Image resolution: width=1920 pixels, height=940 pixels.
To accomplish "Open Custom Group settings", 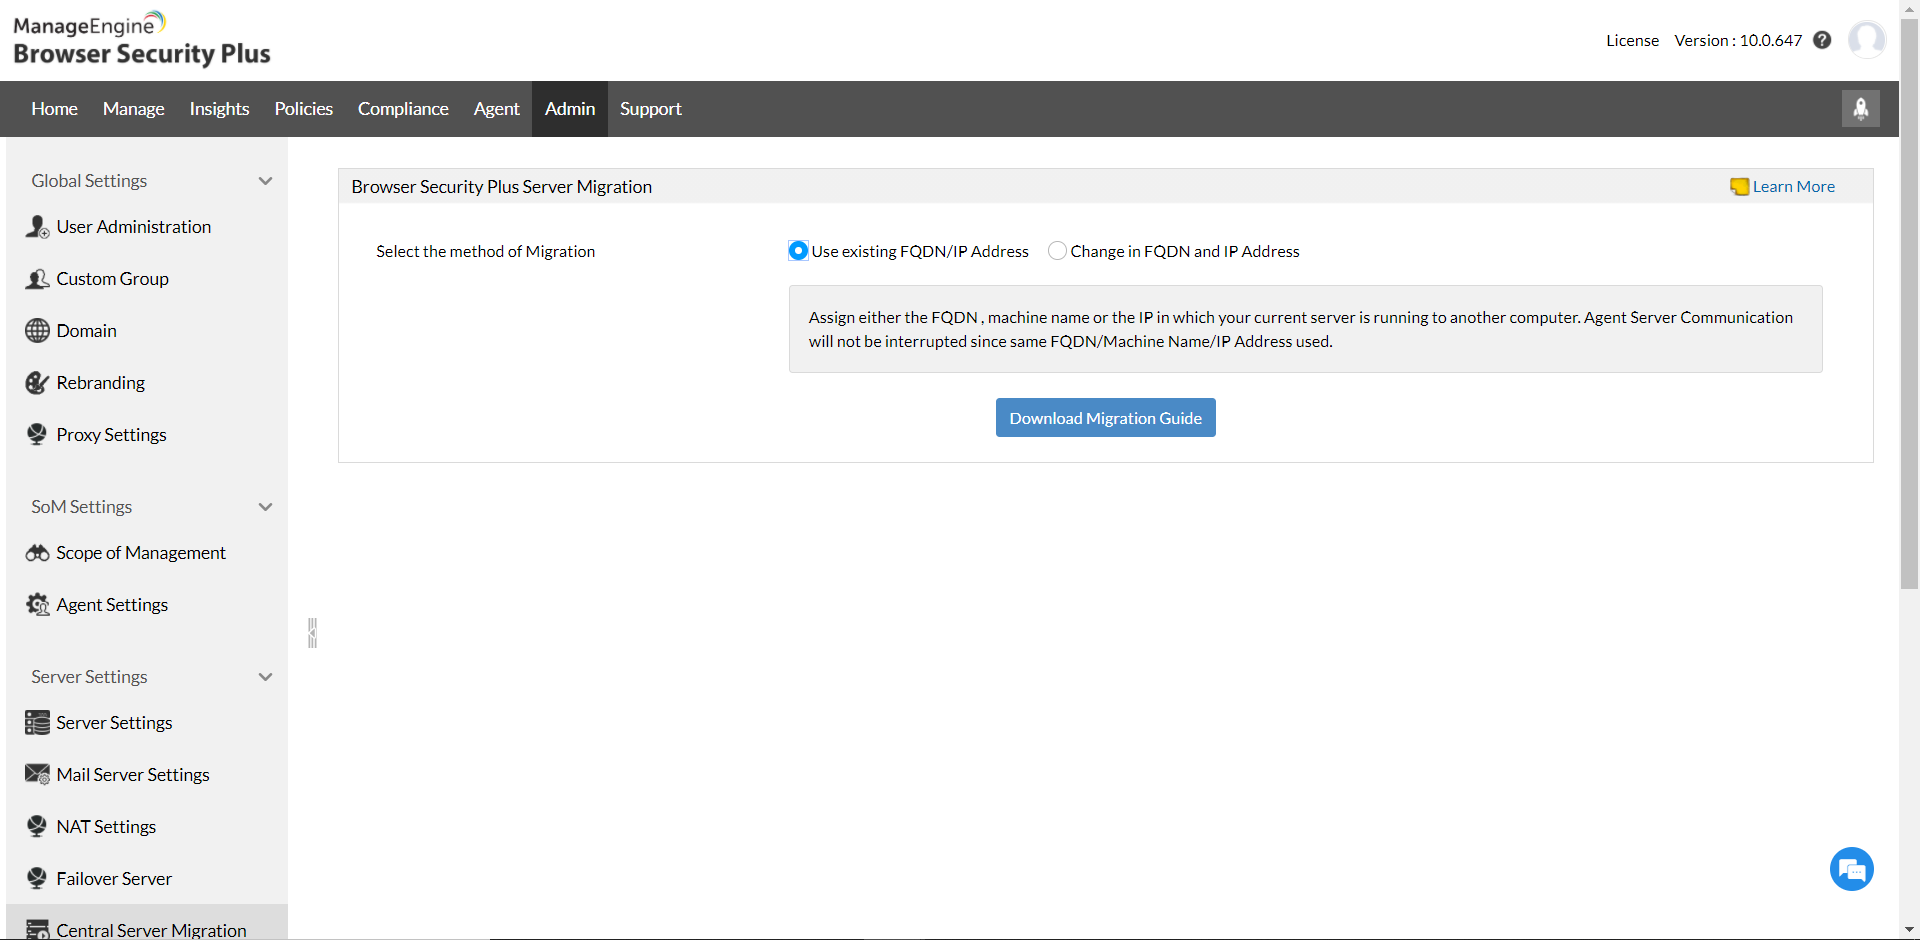I will pos(113,279).
